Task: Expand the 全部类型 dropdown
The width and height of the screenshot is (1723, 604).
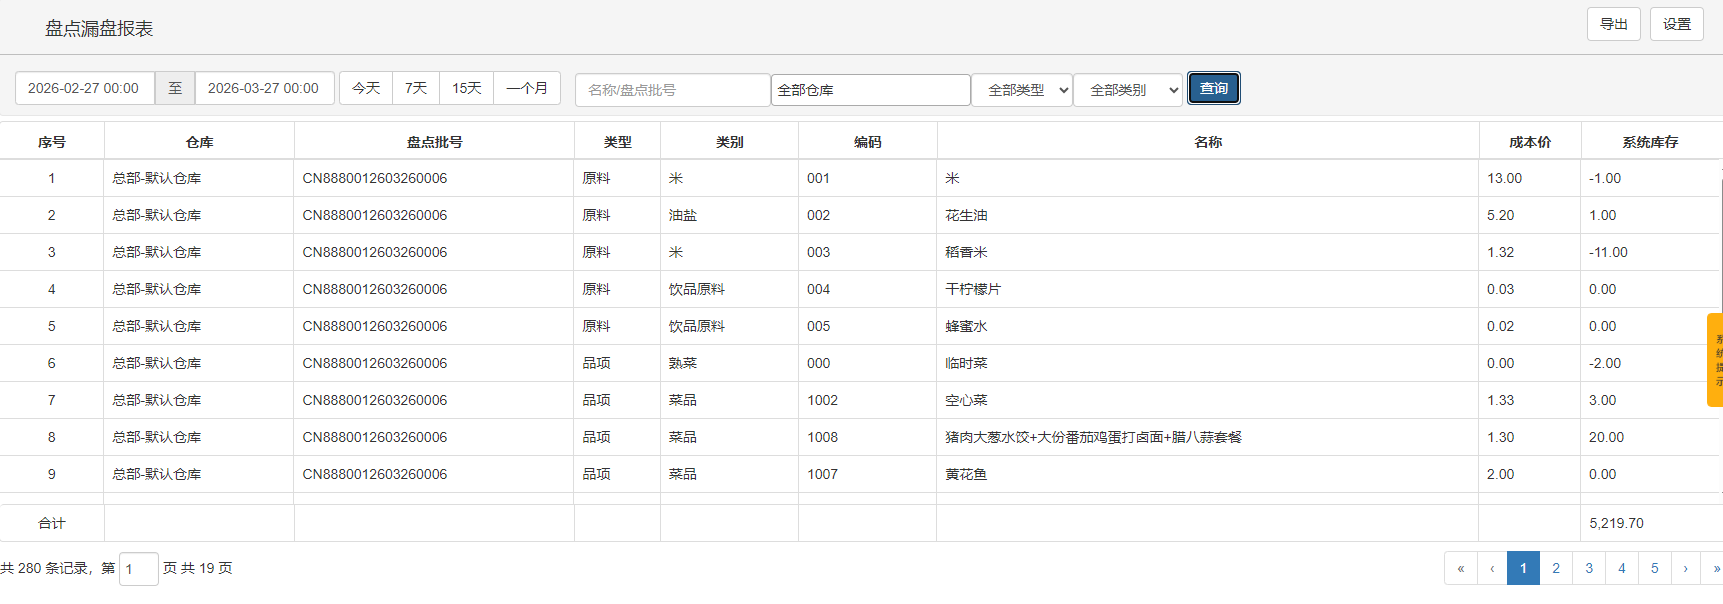Action: [x=1022, y=90]
